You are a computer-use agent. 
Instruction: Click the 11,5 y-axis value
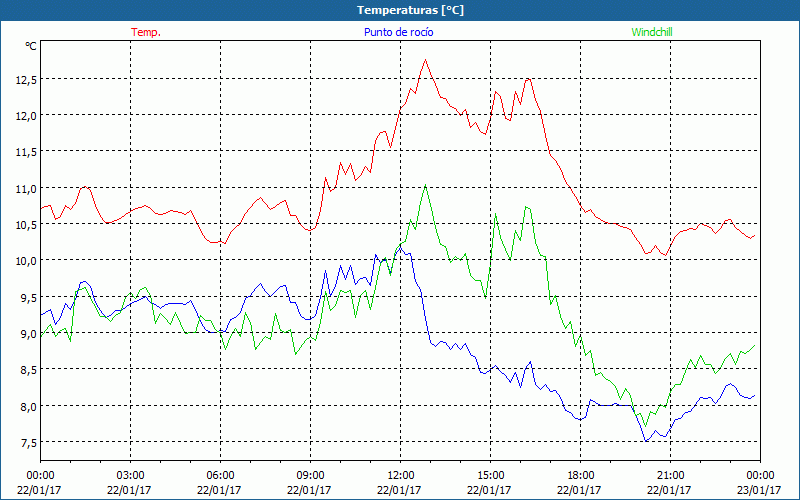26,152
